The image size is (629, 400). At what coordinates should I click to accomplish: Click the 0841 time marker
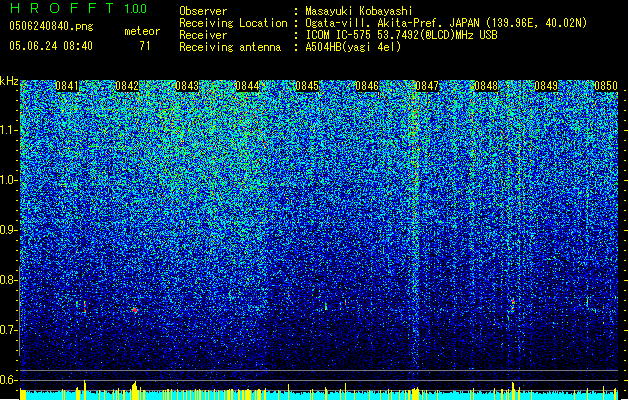pos(67,86)
